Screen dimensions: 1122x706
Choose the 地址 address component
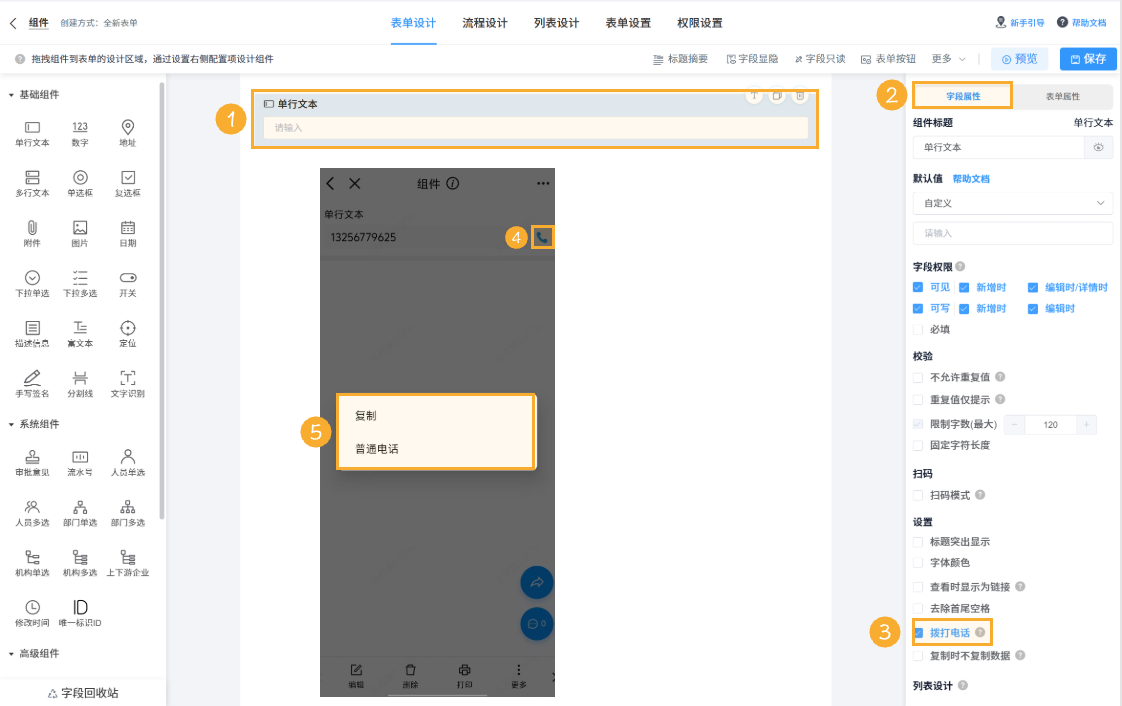tap(127, 133)
